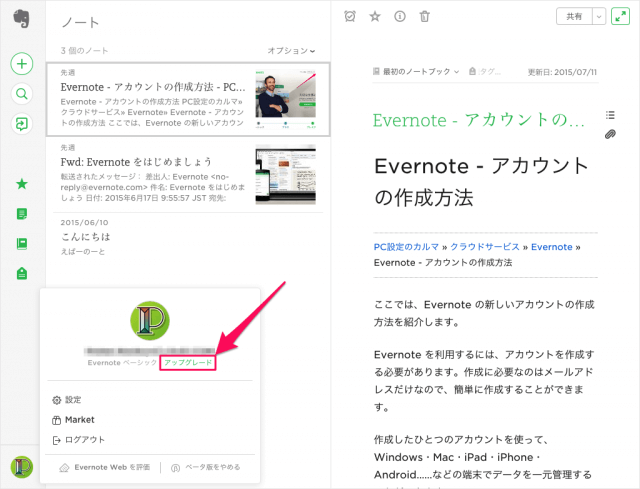Click the Fwd: Evernote note thumbnail
640x489 pixels.
point(285,174)
